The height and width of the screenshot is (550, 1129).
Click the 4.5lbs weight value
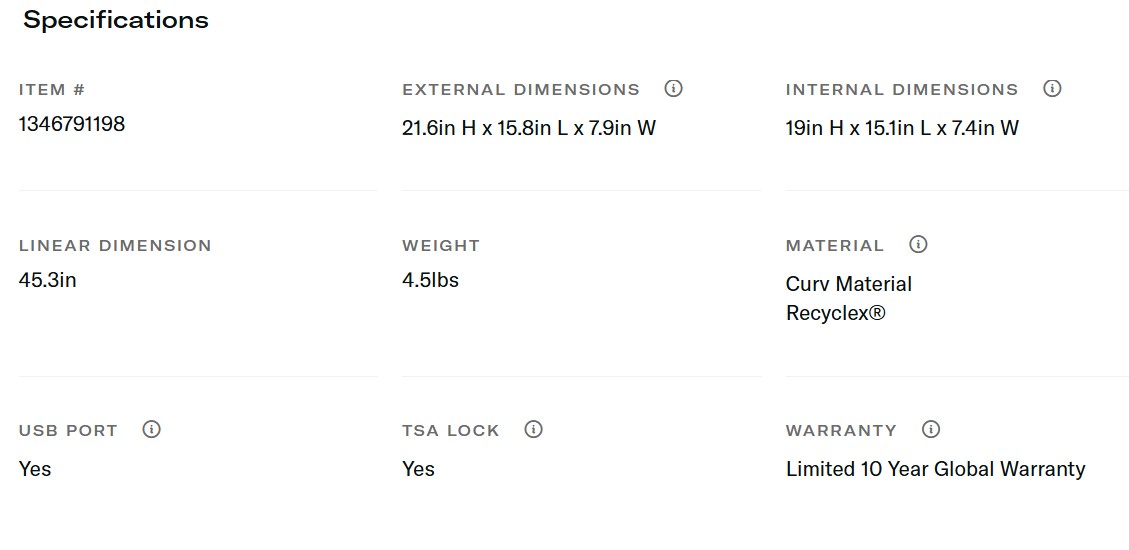(431, 280)
